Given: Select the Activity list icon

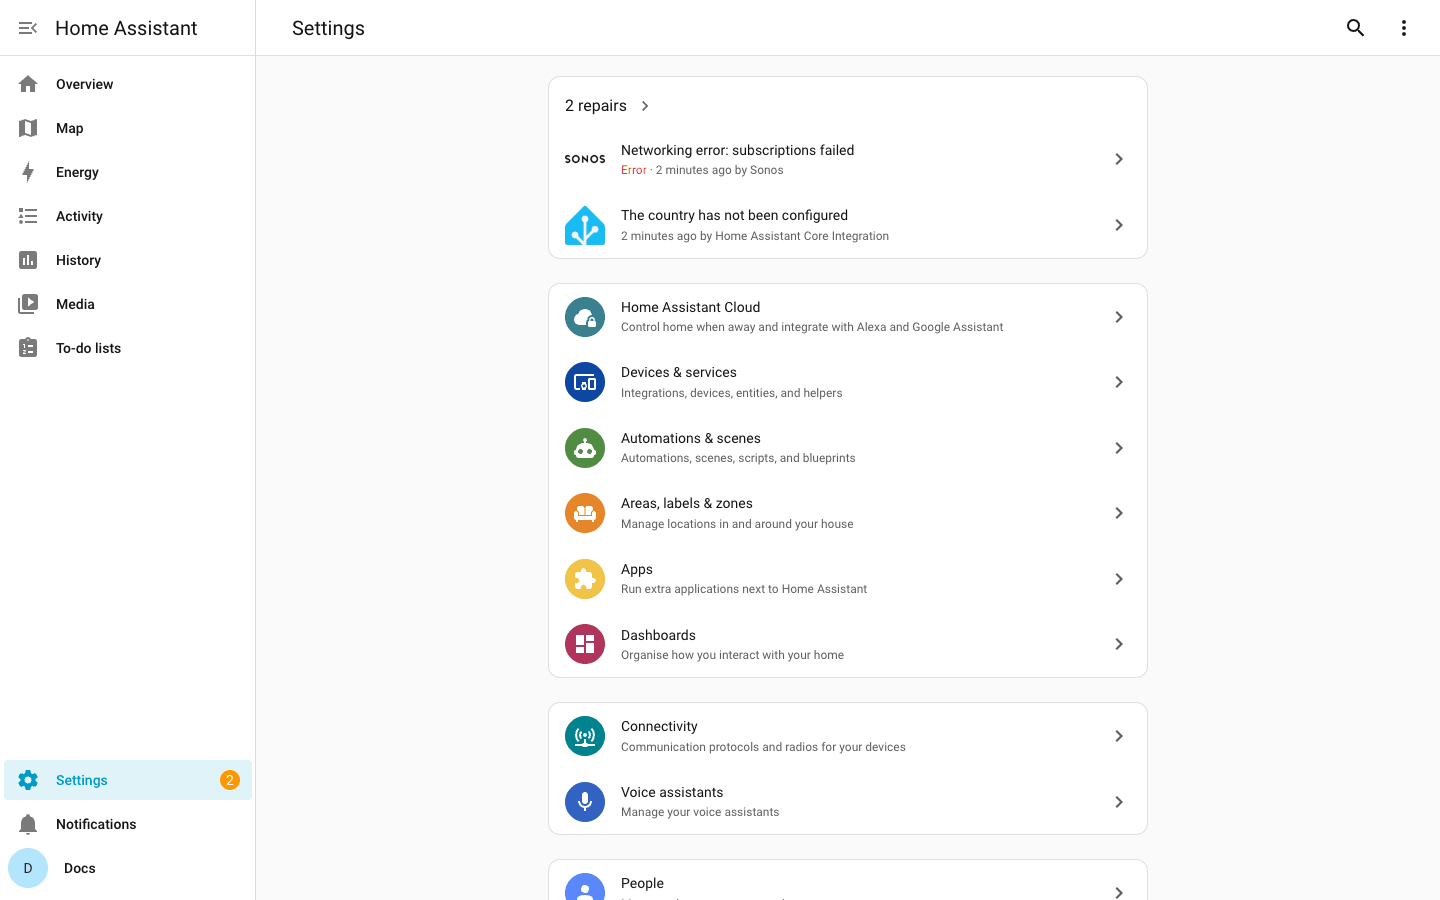Looking at the screenshot, I should click(x=28, y=216).
